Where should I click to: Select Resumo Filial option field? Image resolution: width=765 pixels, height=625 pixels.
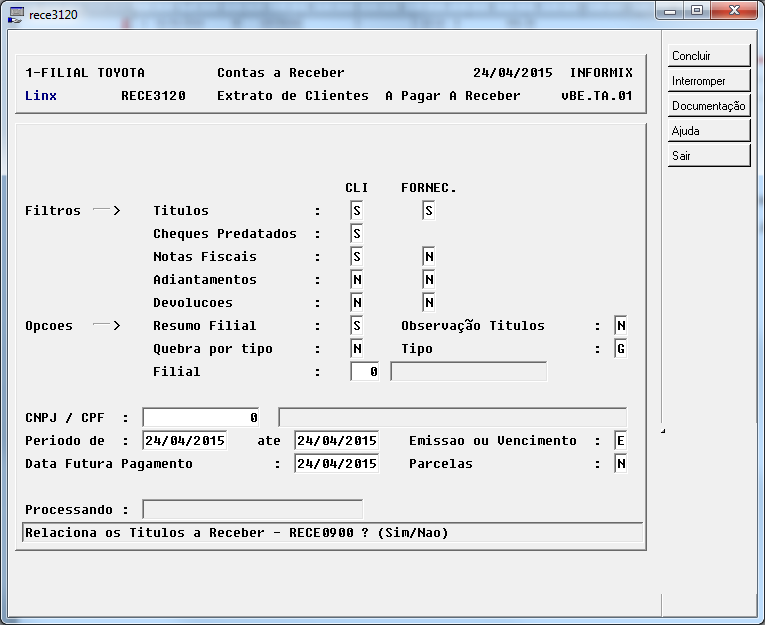pos(357,325)
